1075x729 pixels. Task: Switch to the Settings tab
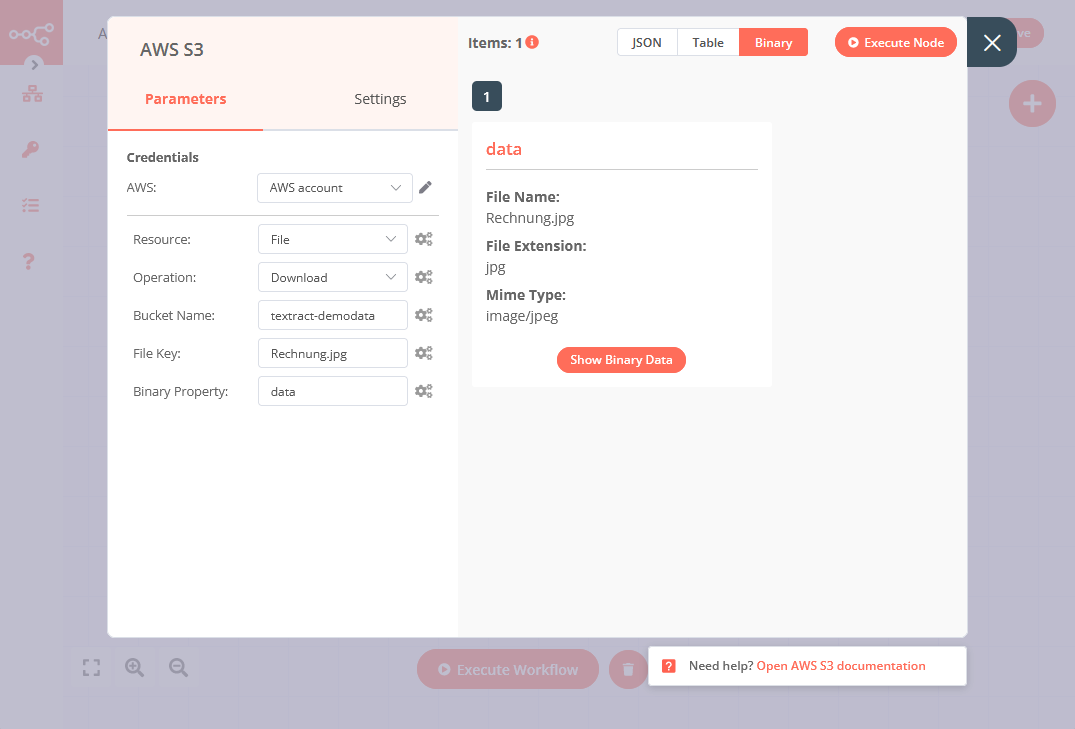(380, 99)
